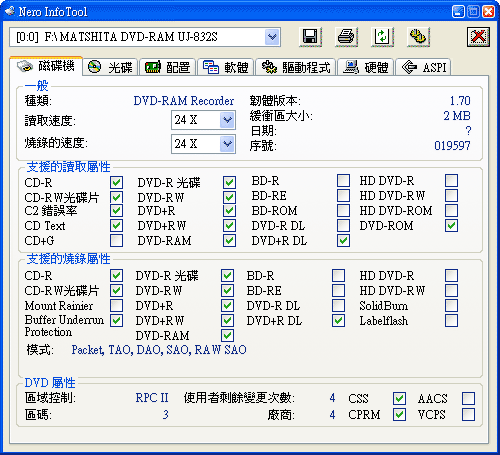
Task: Click the gears icon on 驅動程式 tab
Action: pyautogui.click(x=269, y=67)
